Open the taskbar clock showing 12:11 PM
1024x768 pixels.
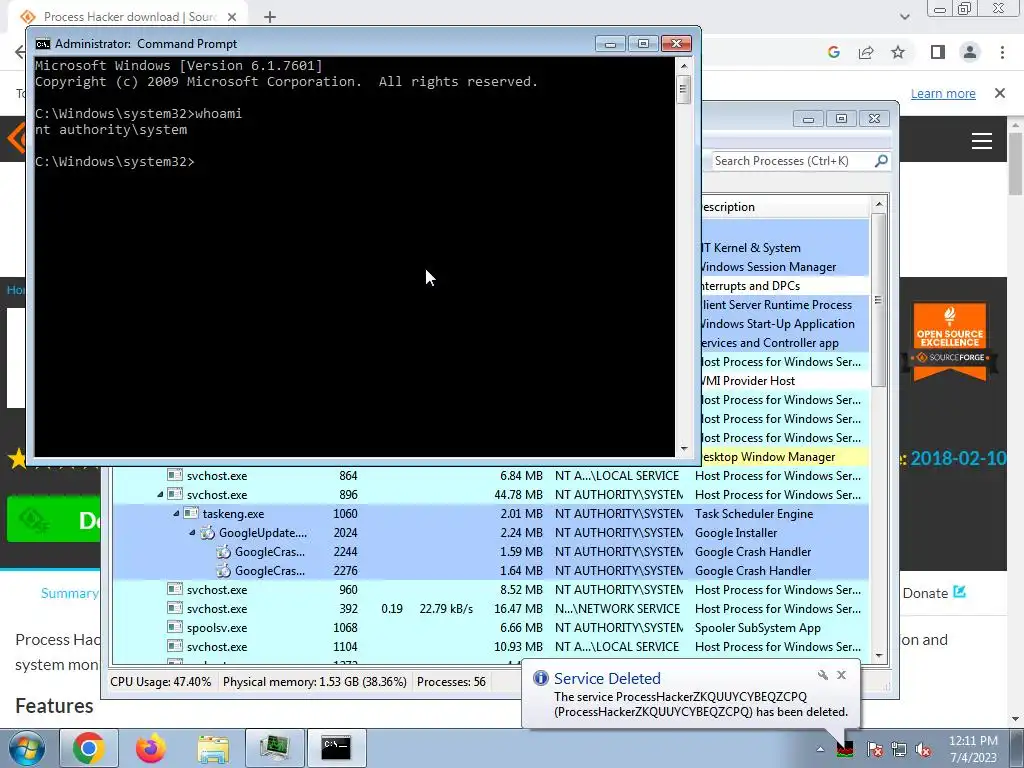click(x=973, y=749)
